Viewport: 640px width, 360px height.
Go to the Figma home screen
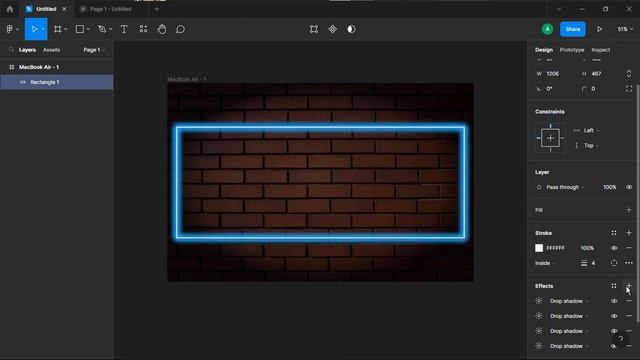10,9
